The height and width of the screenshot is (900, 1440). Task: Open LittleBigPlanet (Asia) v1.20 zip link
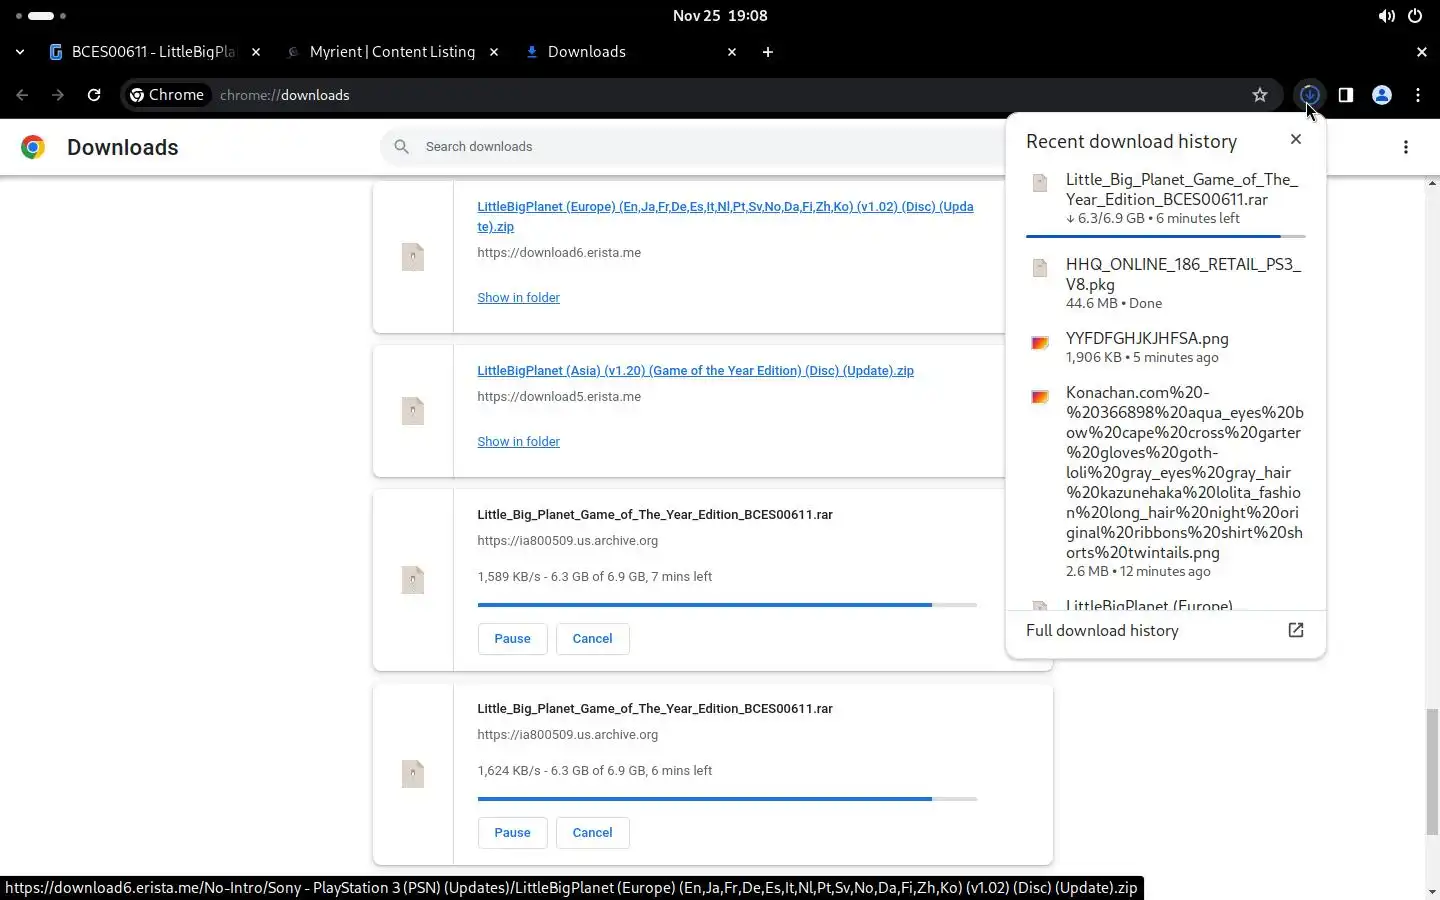click(695, 371)
